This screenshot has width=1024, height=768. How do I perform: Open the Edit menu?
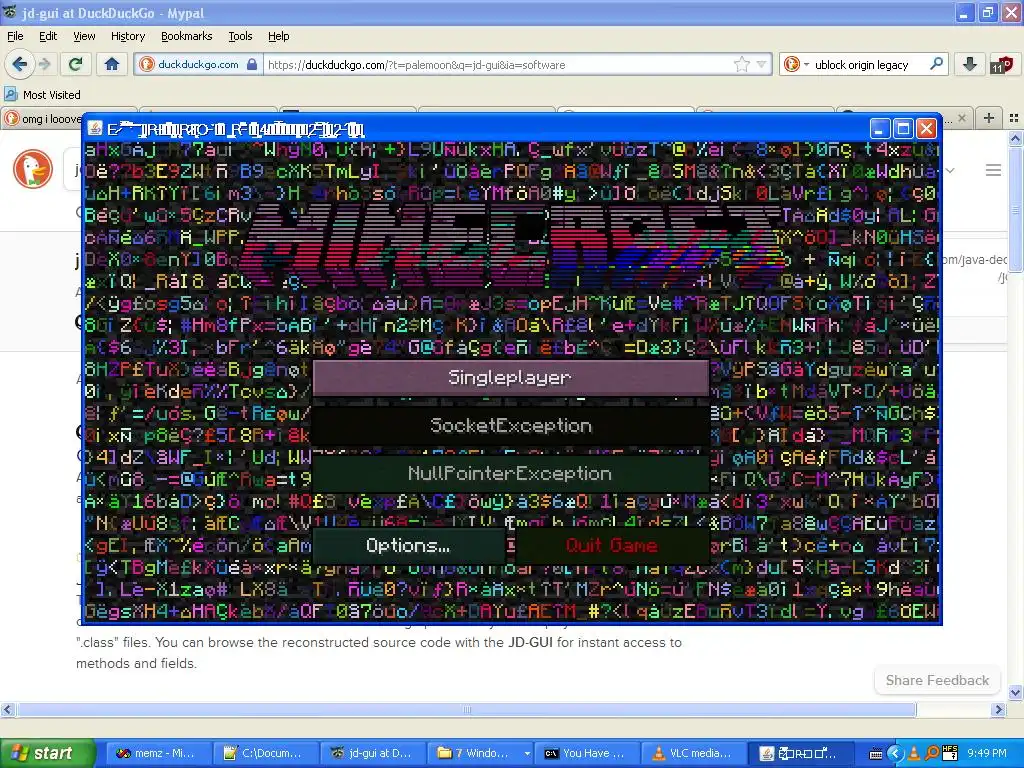point(48,36)
